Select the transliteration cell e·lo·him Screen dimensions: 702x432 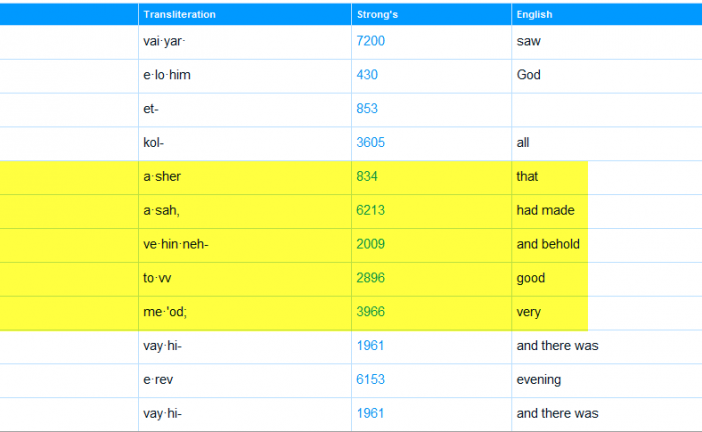[x=167, y=75]
